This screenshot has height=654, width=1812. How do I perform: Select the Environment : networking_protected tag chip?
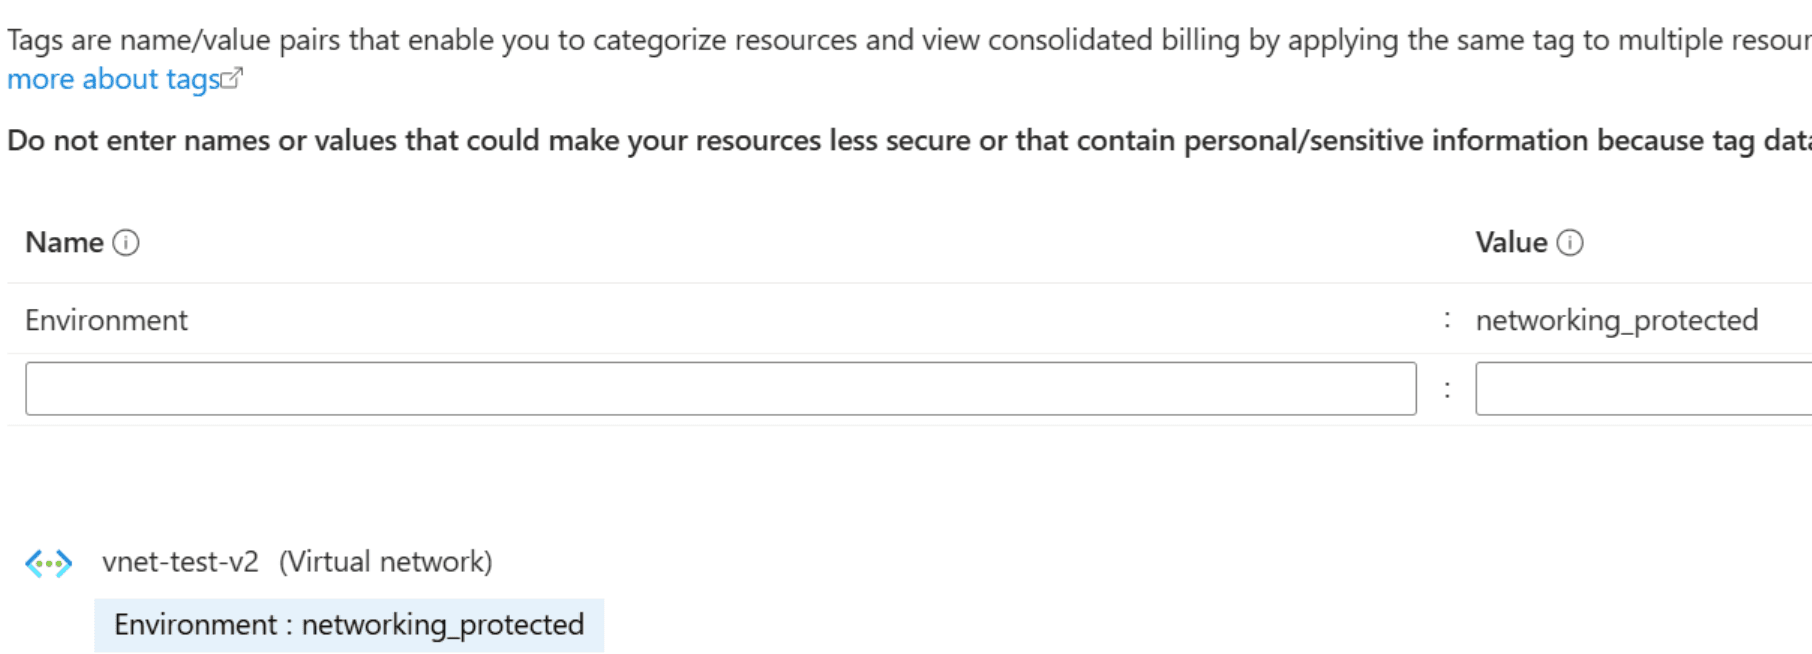click(350, 623)
